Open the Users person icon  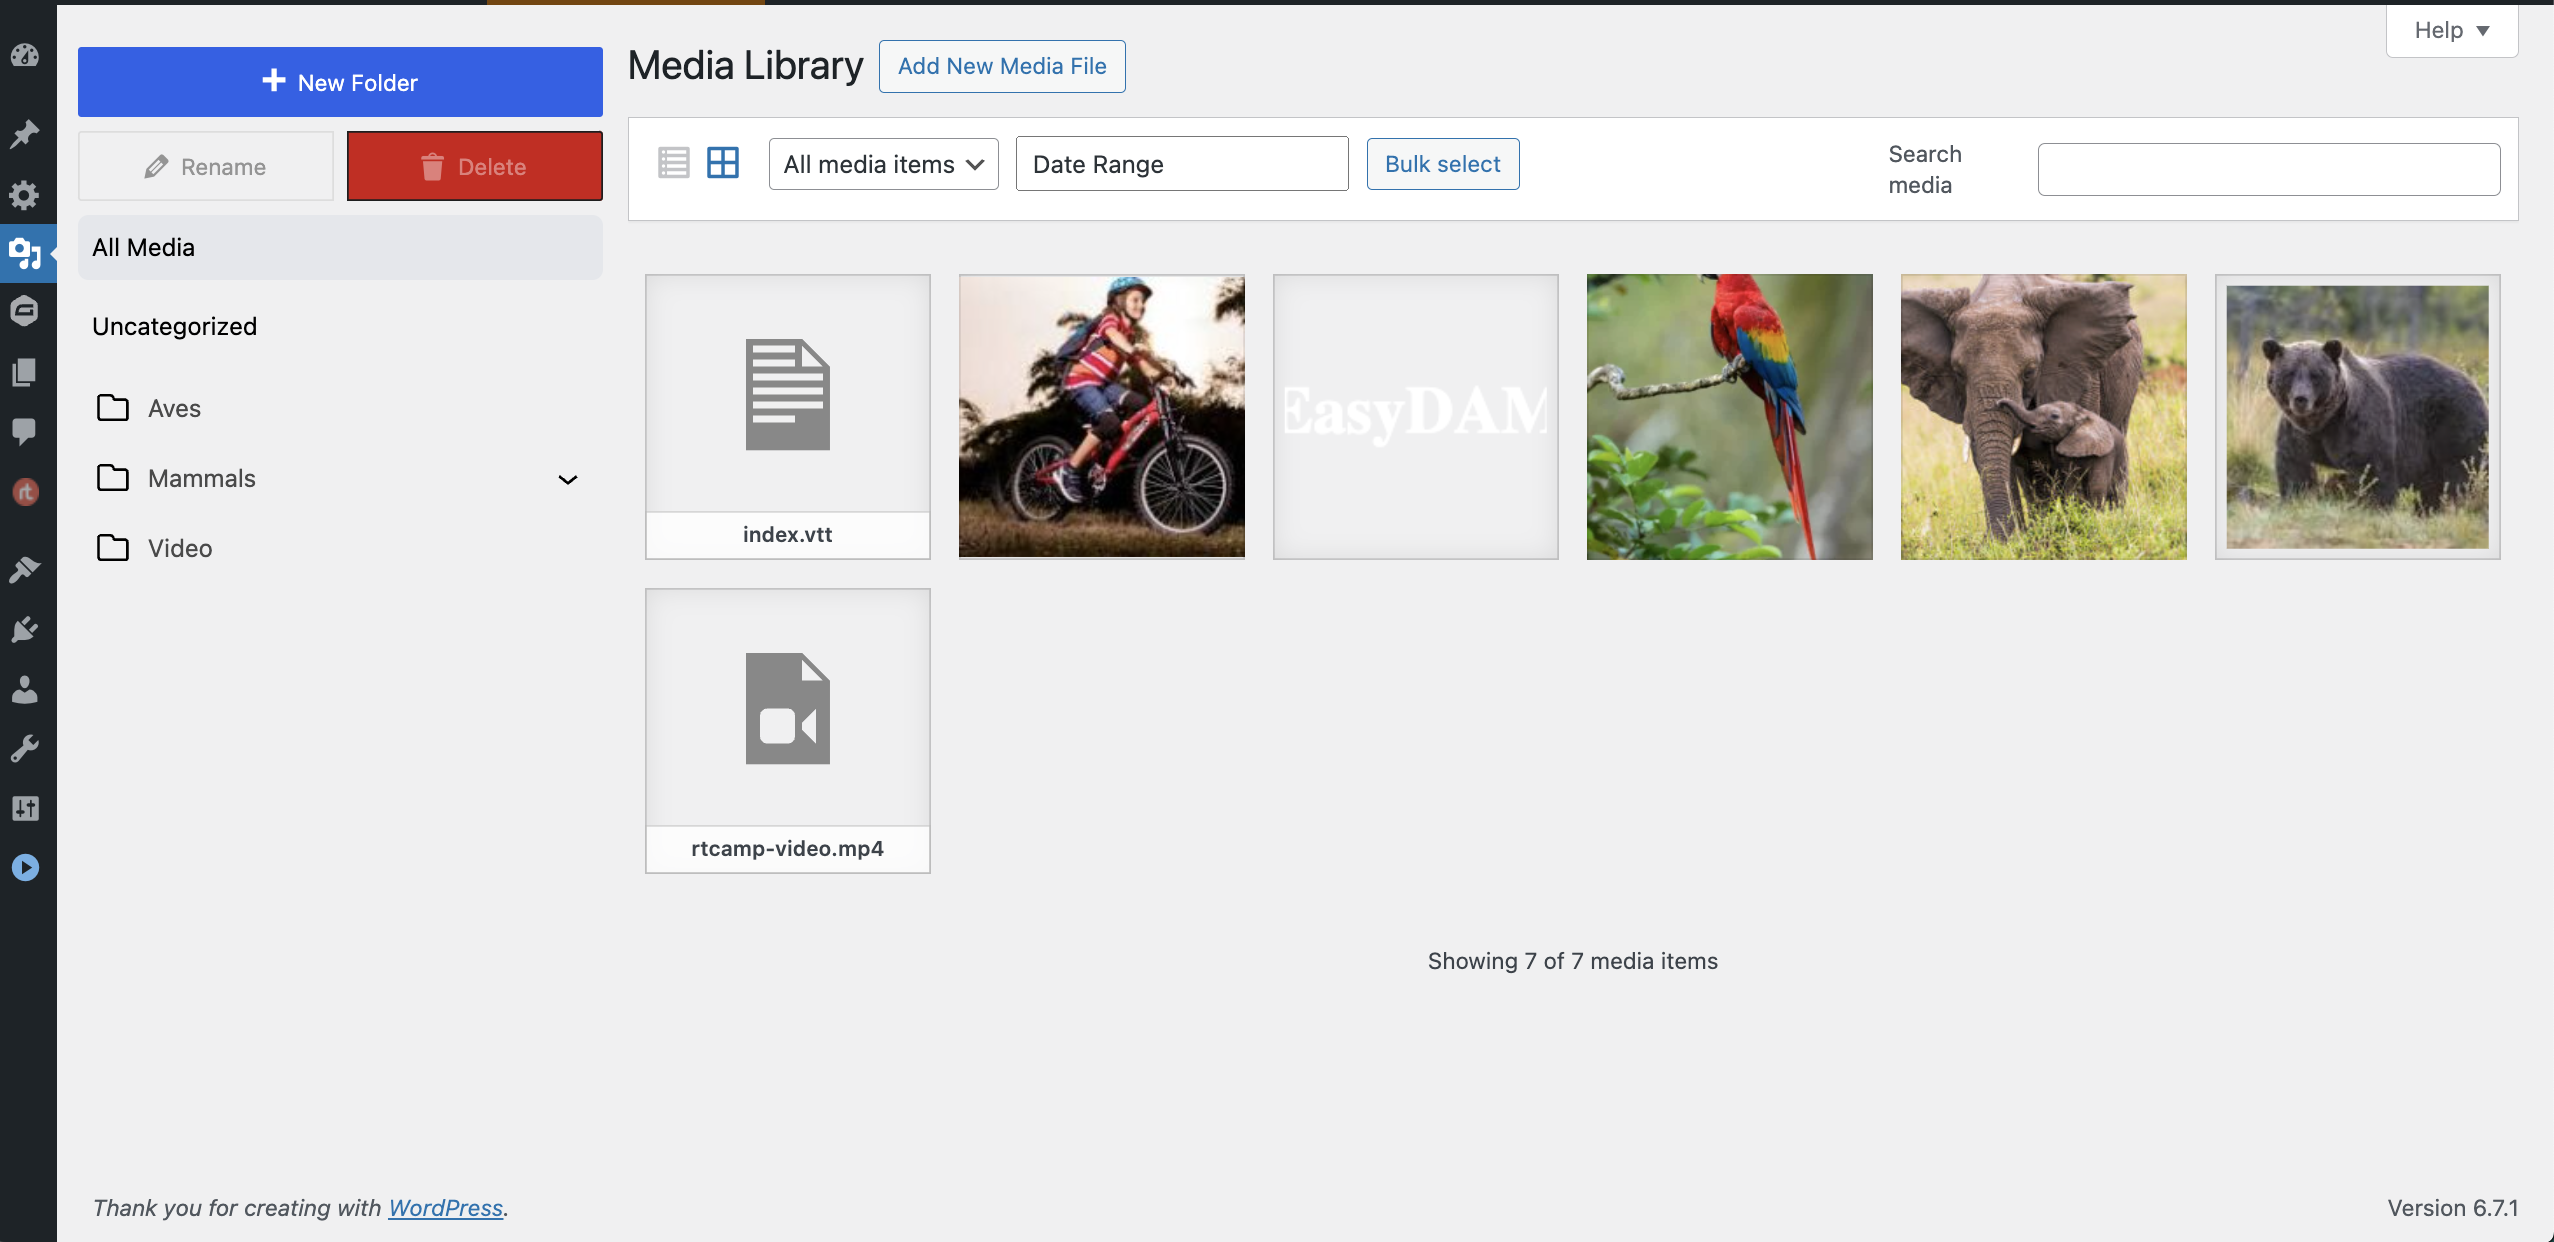[25, 689]
